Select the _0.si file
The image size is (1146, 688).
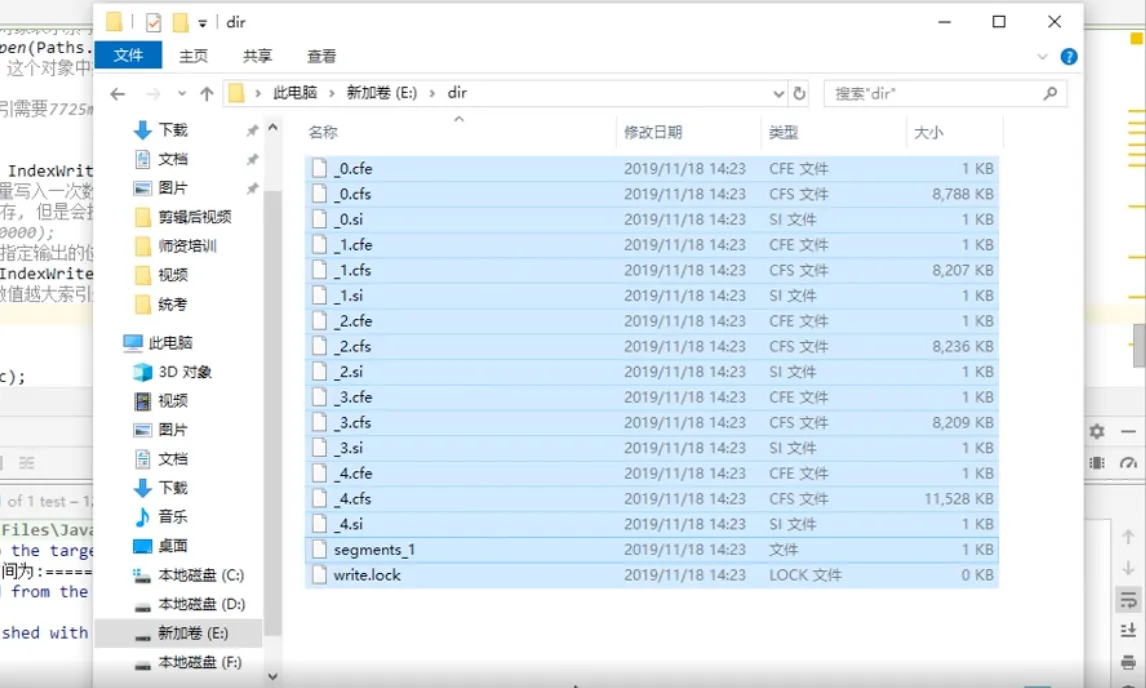pyautogui.click(x=651, y=219)
